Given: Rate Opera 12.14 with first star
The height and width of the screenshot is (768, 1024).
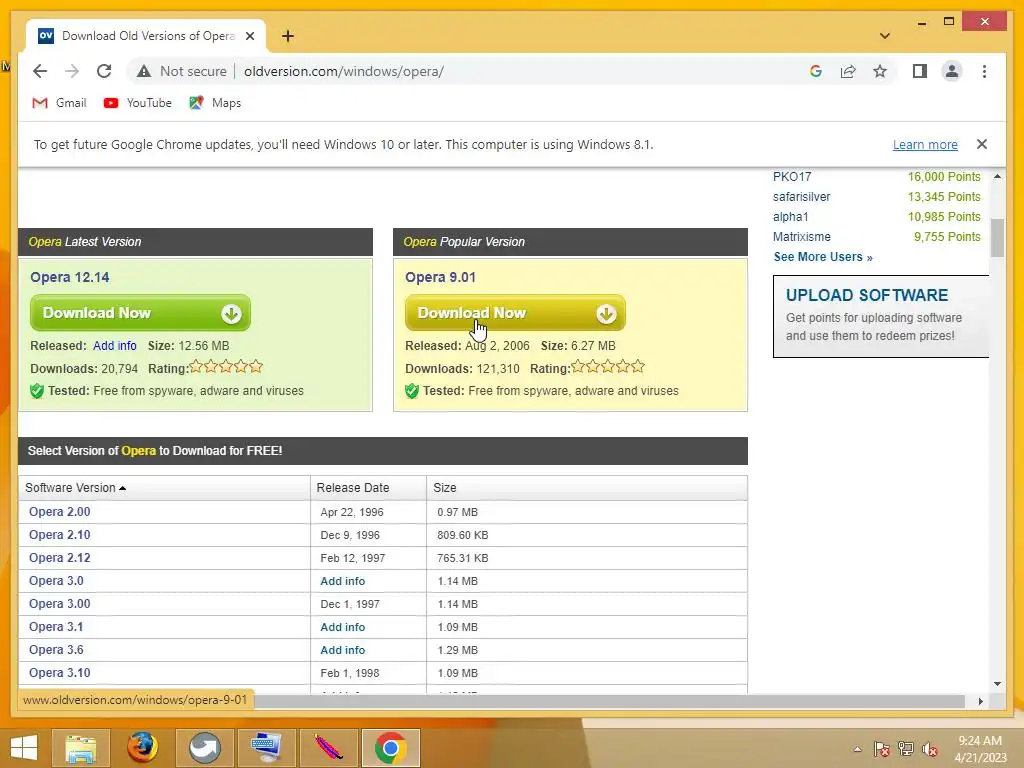Looking at the screenshot, I should [x=196, y=366].
